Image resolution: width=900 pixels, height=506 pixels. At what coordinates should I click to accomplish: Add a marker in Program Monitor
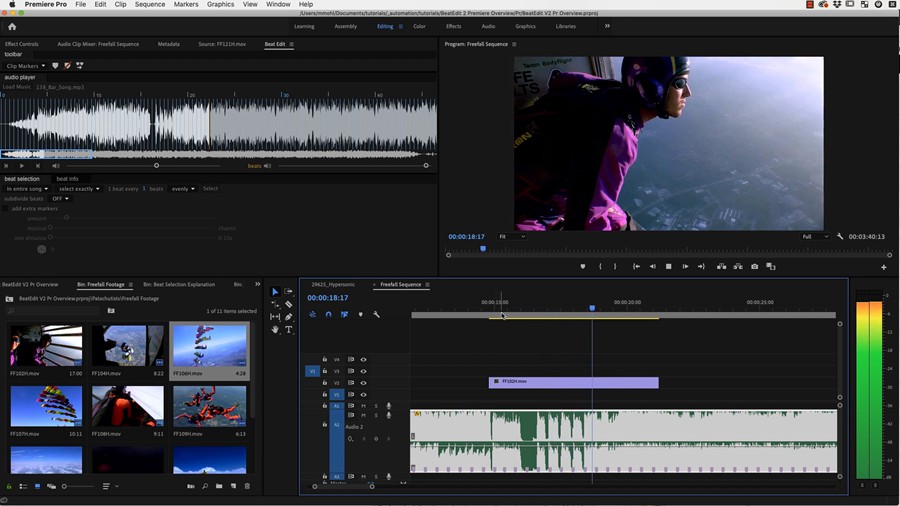(582, 267)
